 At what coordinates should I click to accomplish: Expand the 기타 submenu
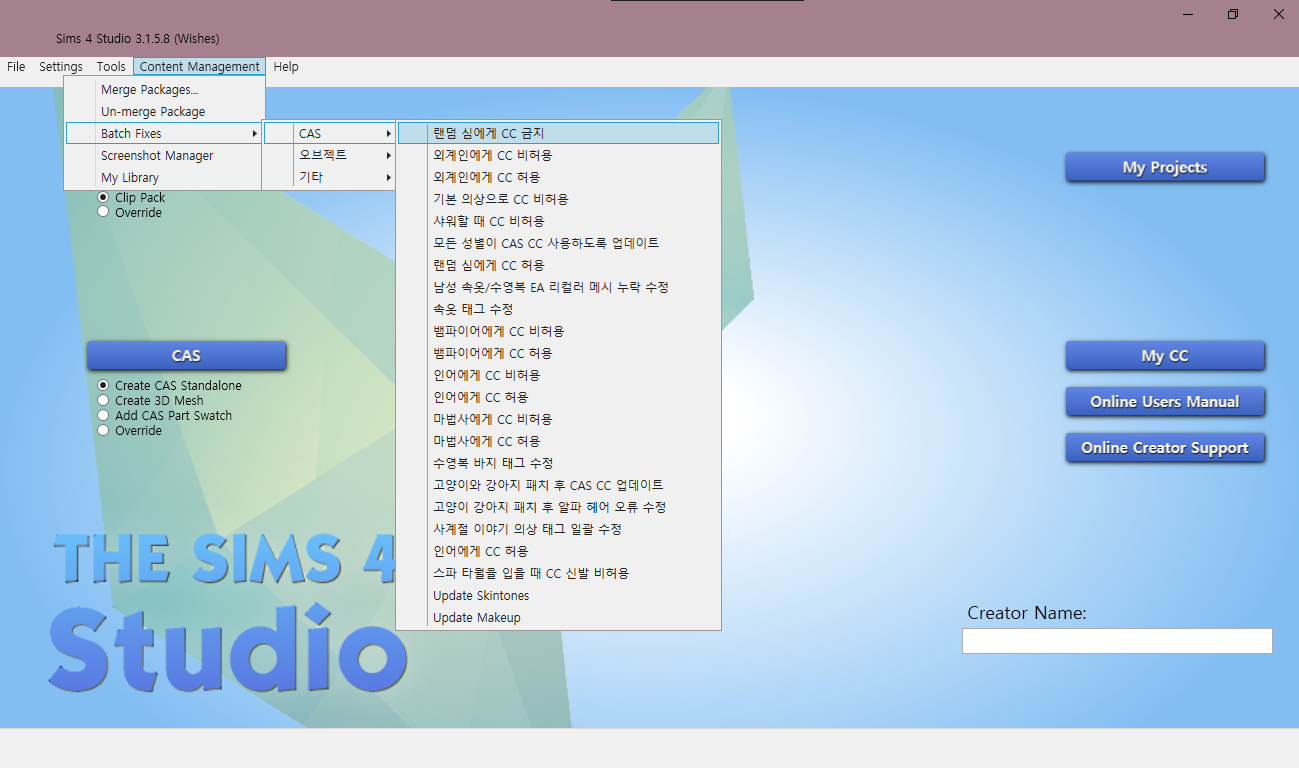click(x=330, y=177)
